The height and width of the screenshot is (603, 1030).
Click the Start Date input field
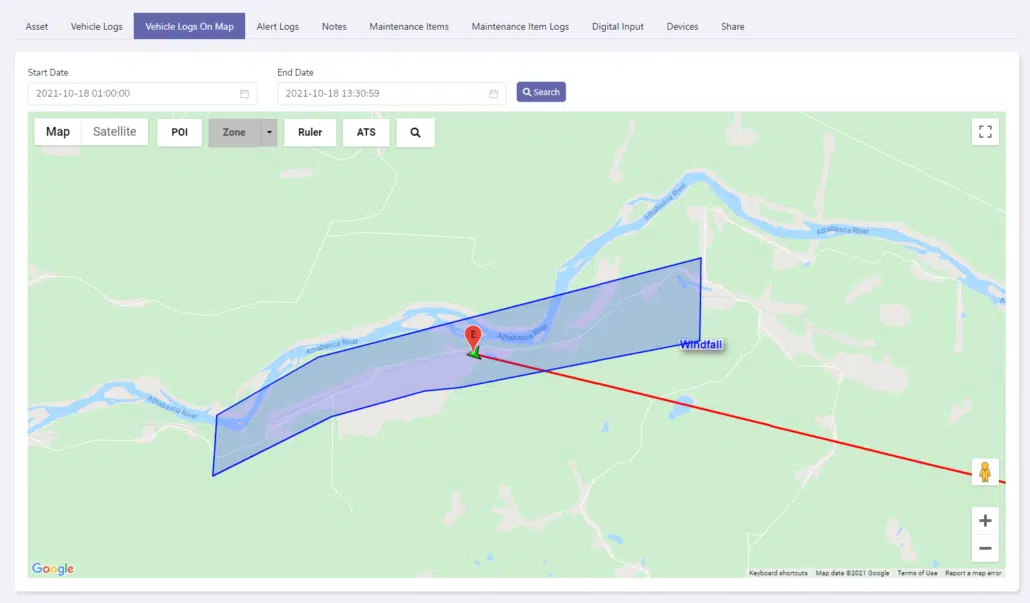[130, 94]
